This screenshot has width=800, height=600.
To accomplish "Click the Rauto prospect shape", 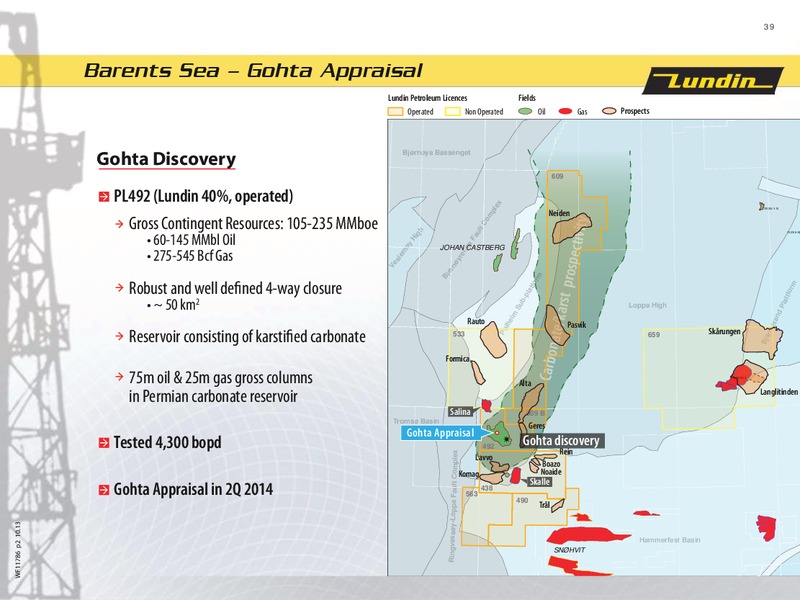I will [x=493, y=340].
